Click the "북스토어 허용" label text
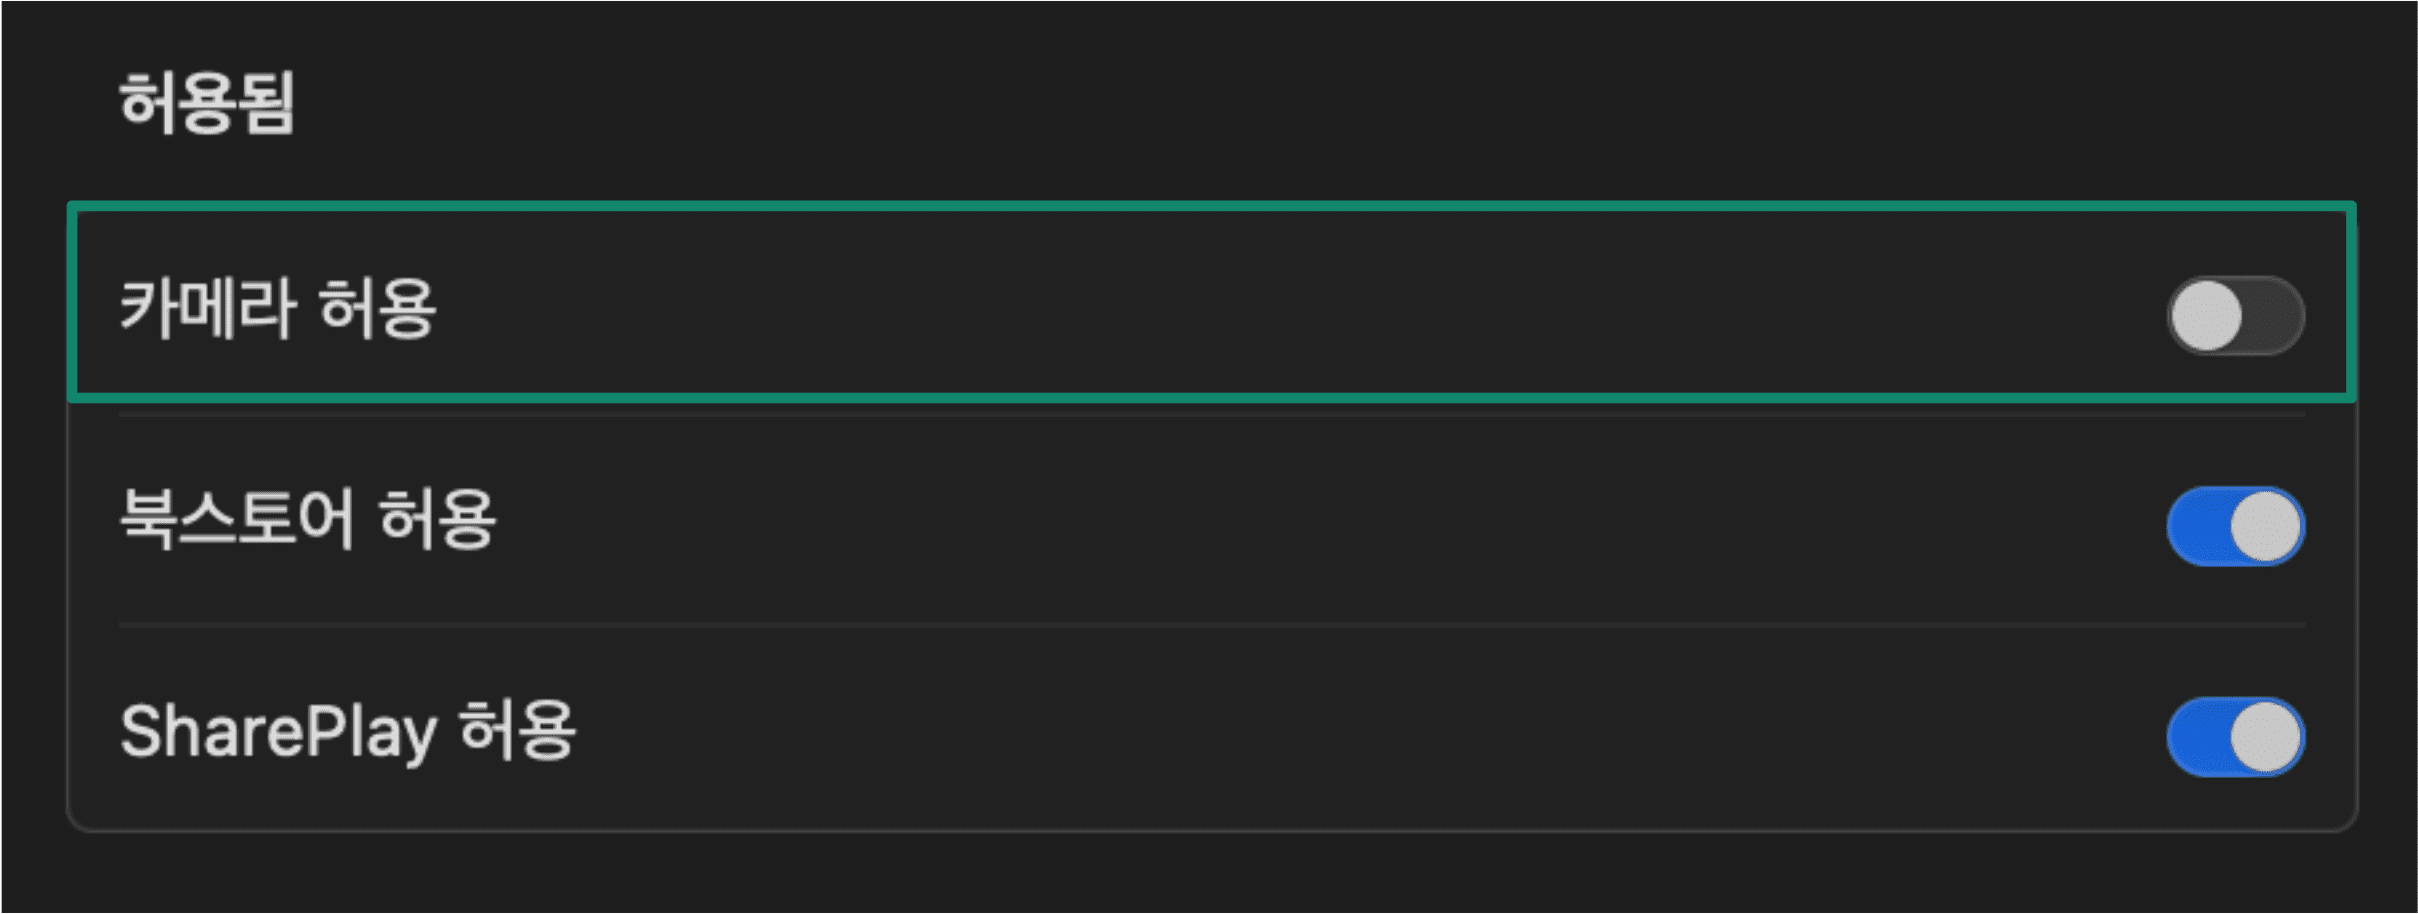The height and width of the screenshot is (914, 2418). coord(307,519)
